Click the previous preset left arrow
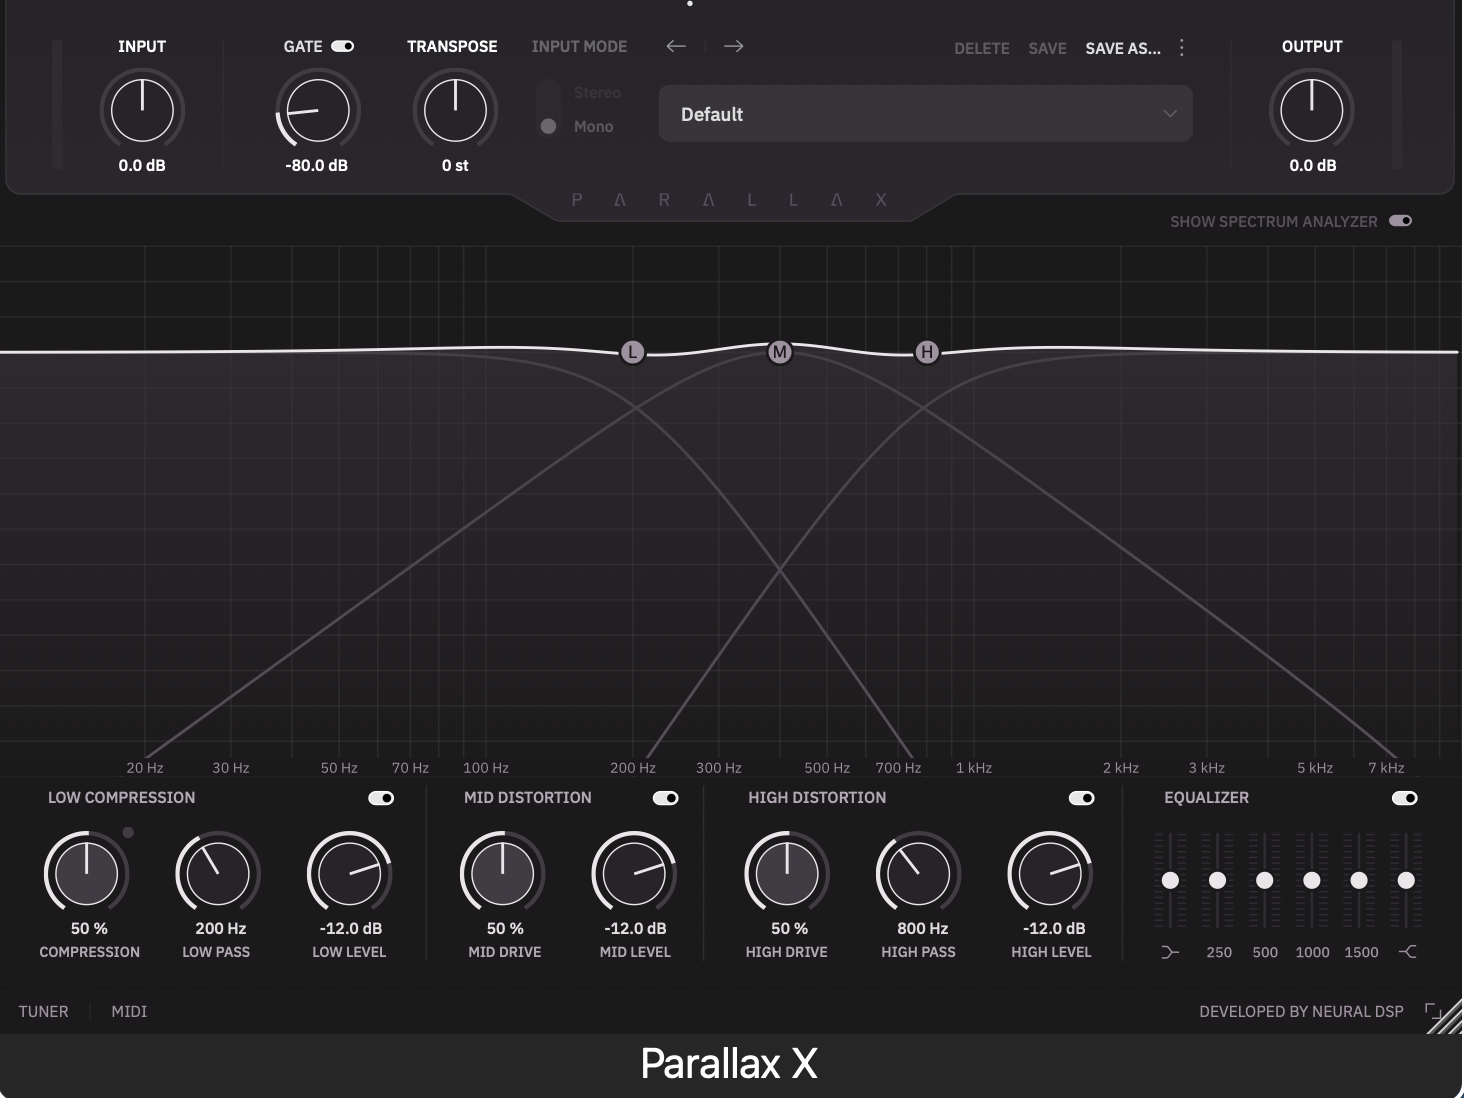The image size is (1464, 1098). click(676, 46)
